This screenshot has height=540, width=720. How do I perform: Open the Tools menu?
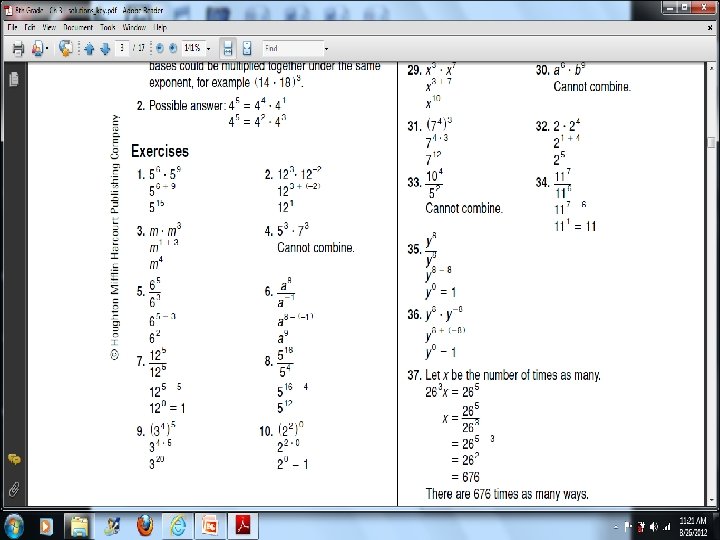click(x=108, y=28)
